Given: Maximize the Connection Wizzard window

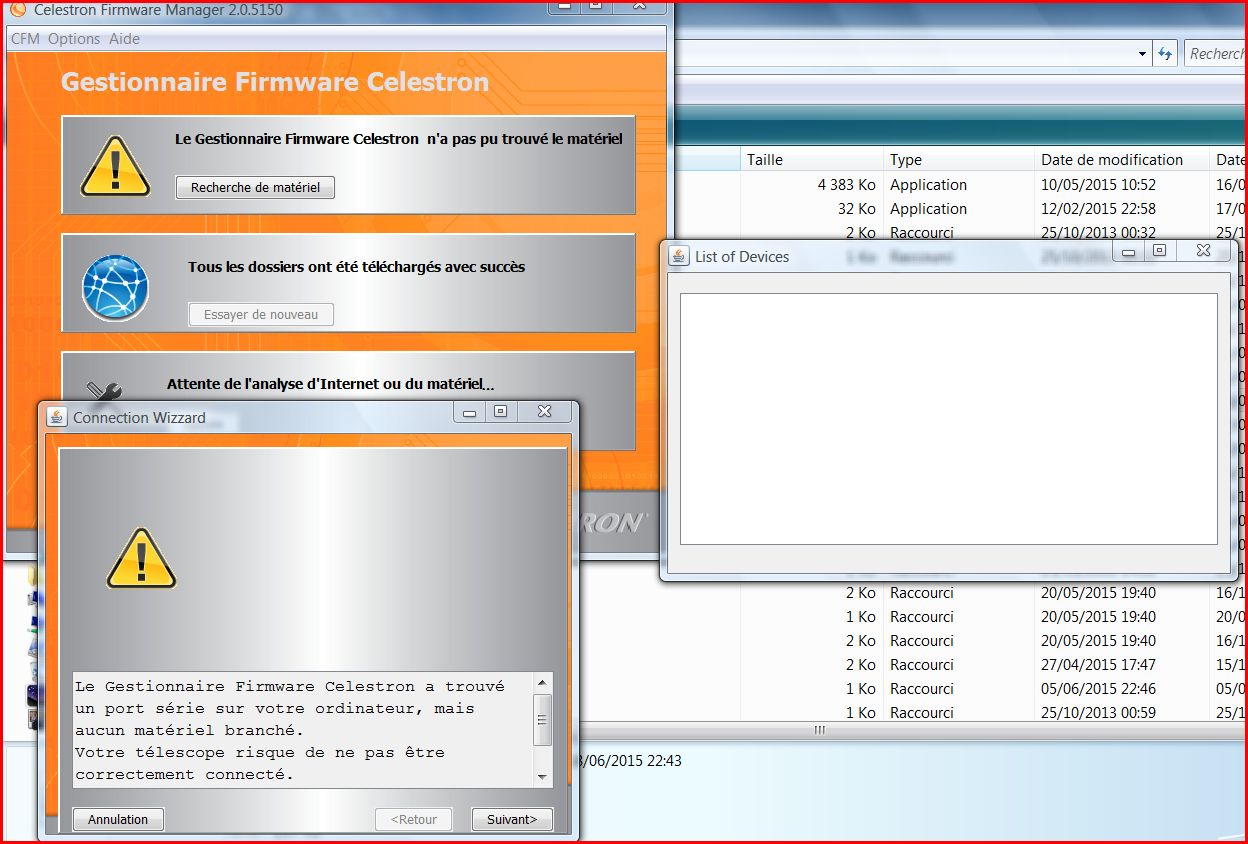Looking at the screenshot, I should pos(501,412).
